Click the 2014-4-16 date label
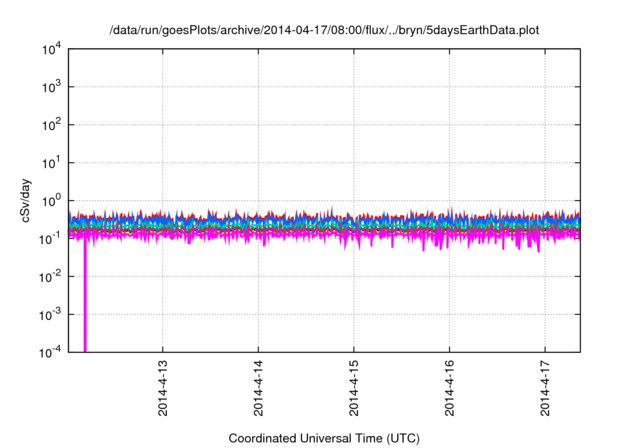Screen dimensions: 640x448 449,388
